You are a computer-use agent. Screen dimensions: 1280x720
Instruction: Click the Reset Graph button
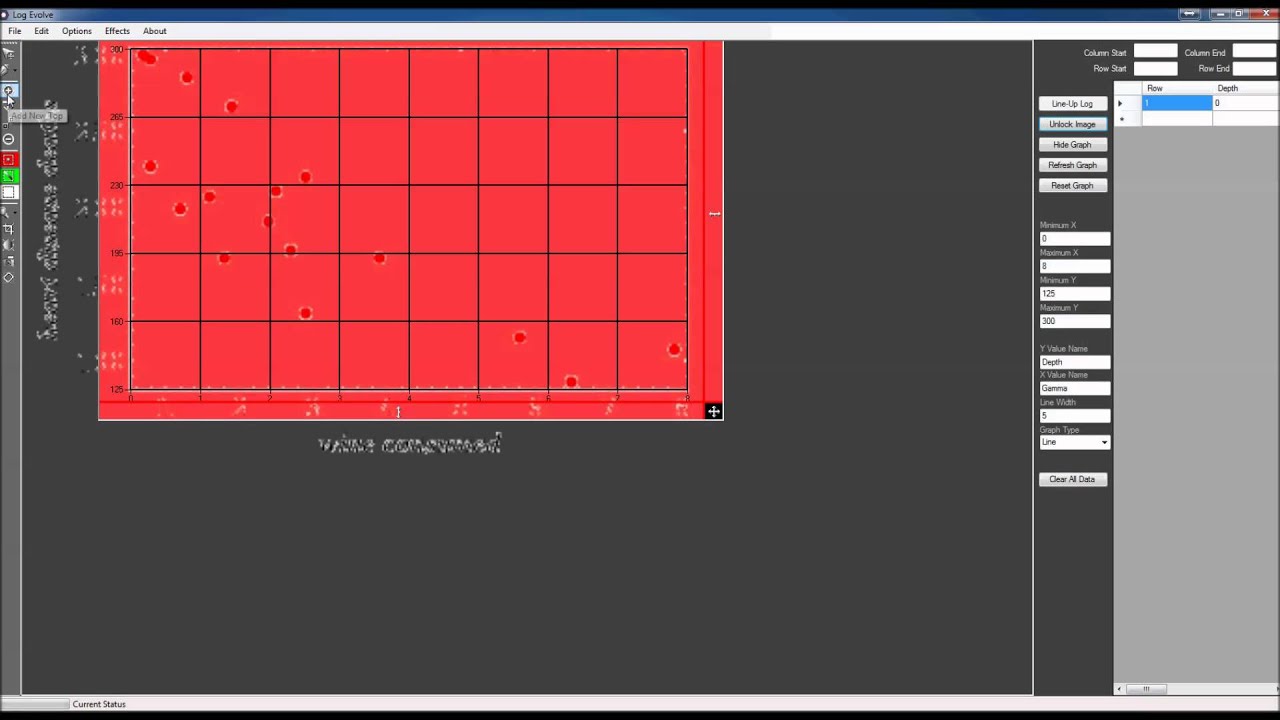[x=1073, y=186]
